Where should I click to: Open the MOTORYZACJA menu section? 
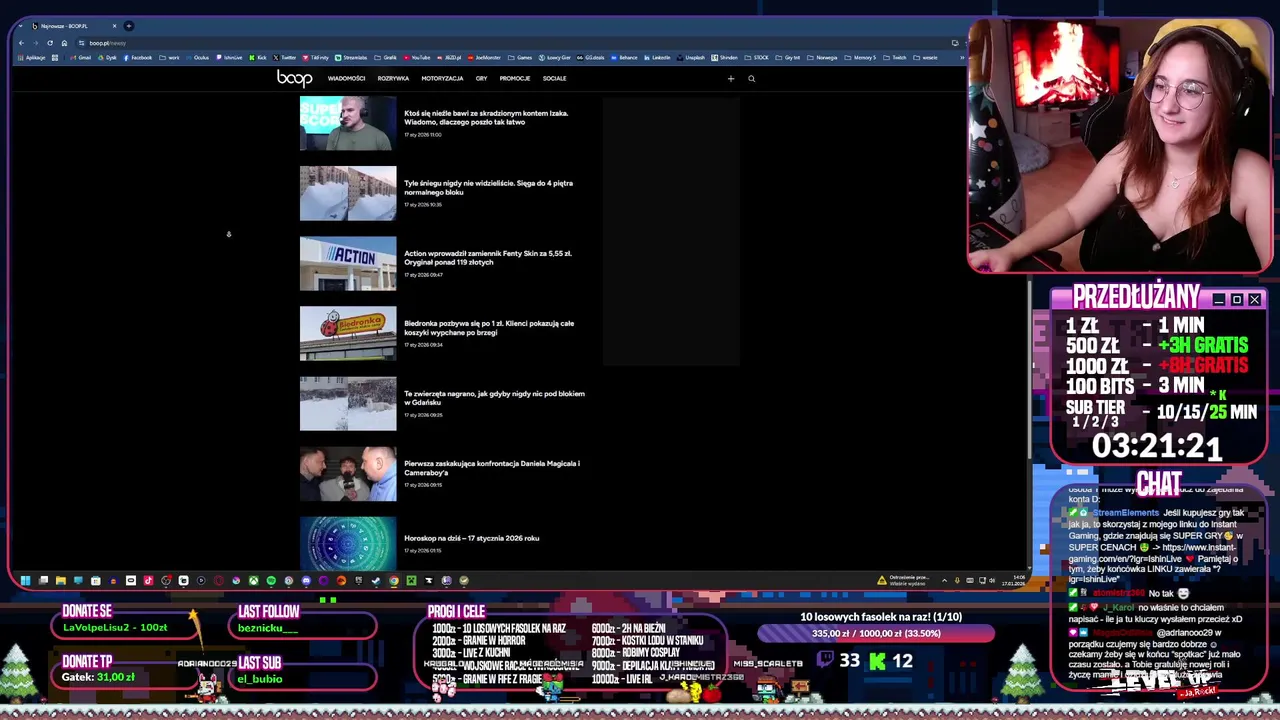[442, 78]
